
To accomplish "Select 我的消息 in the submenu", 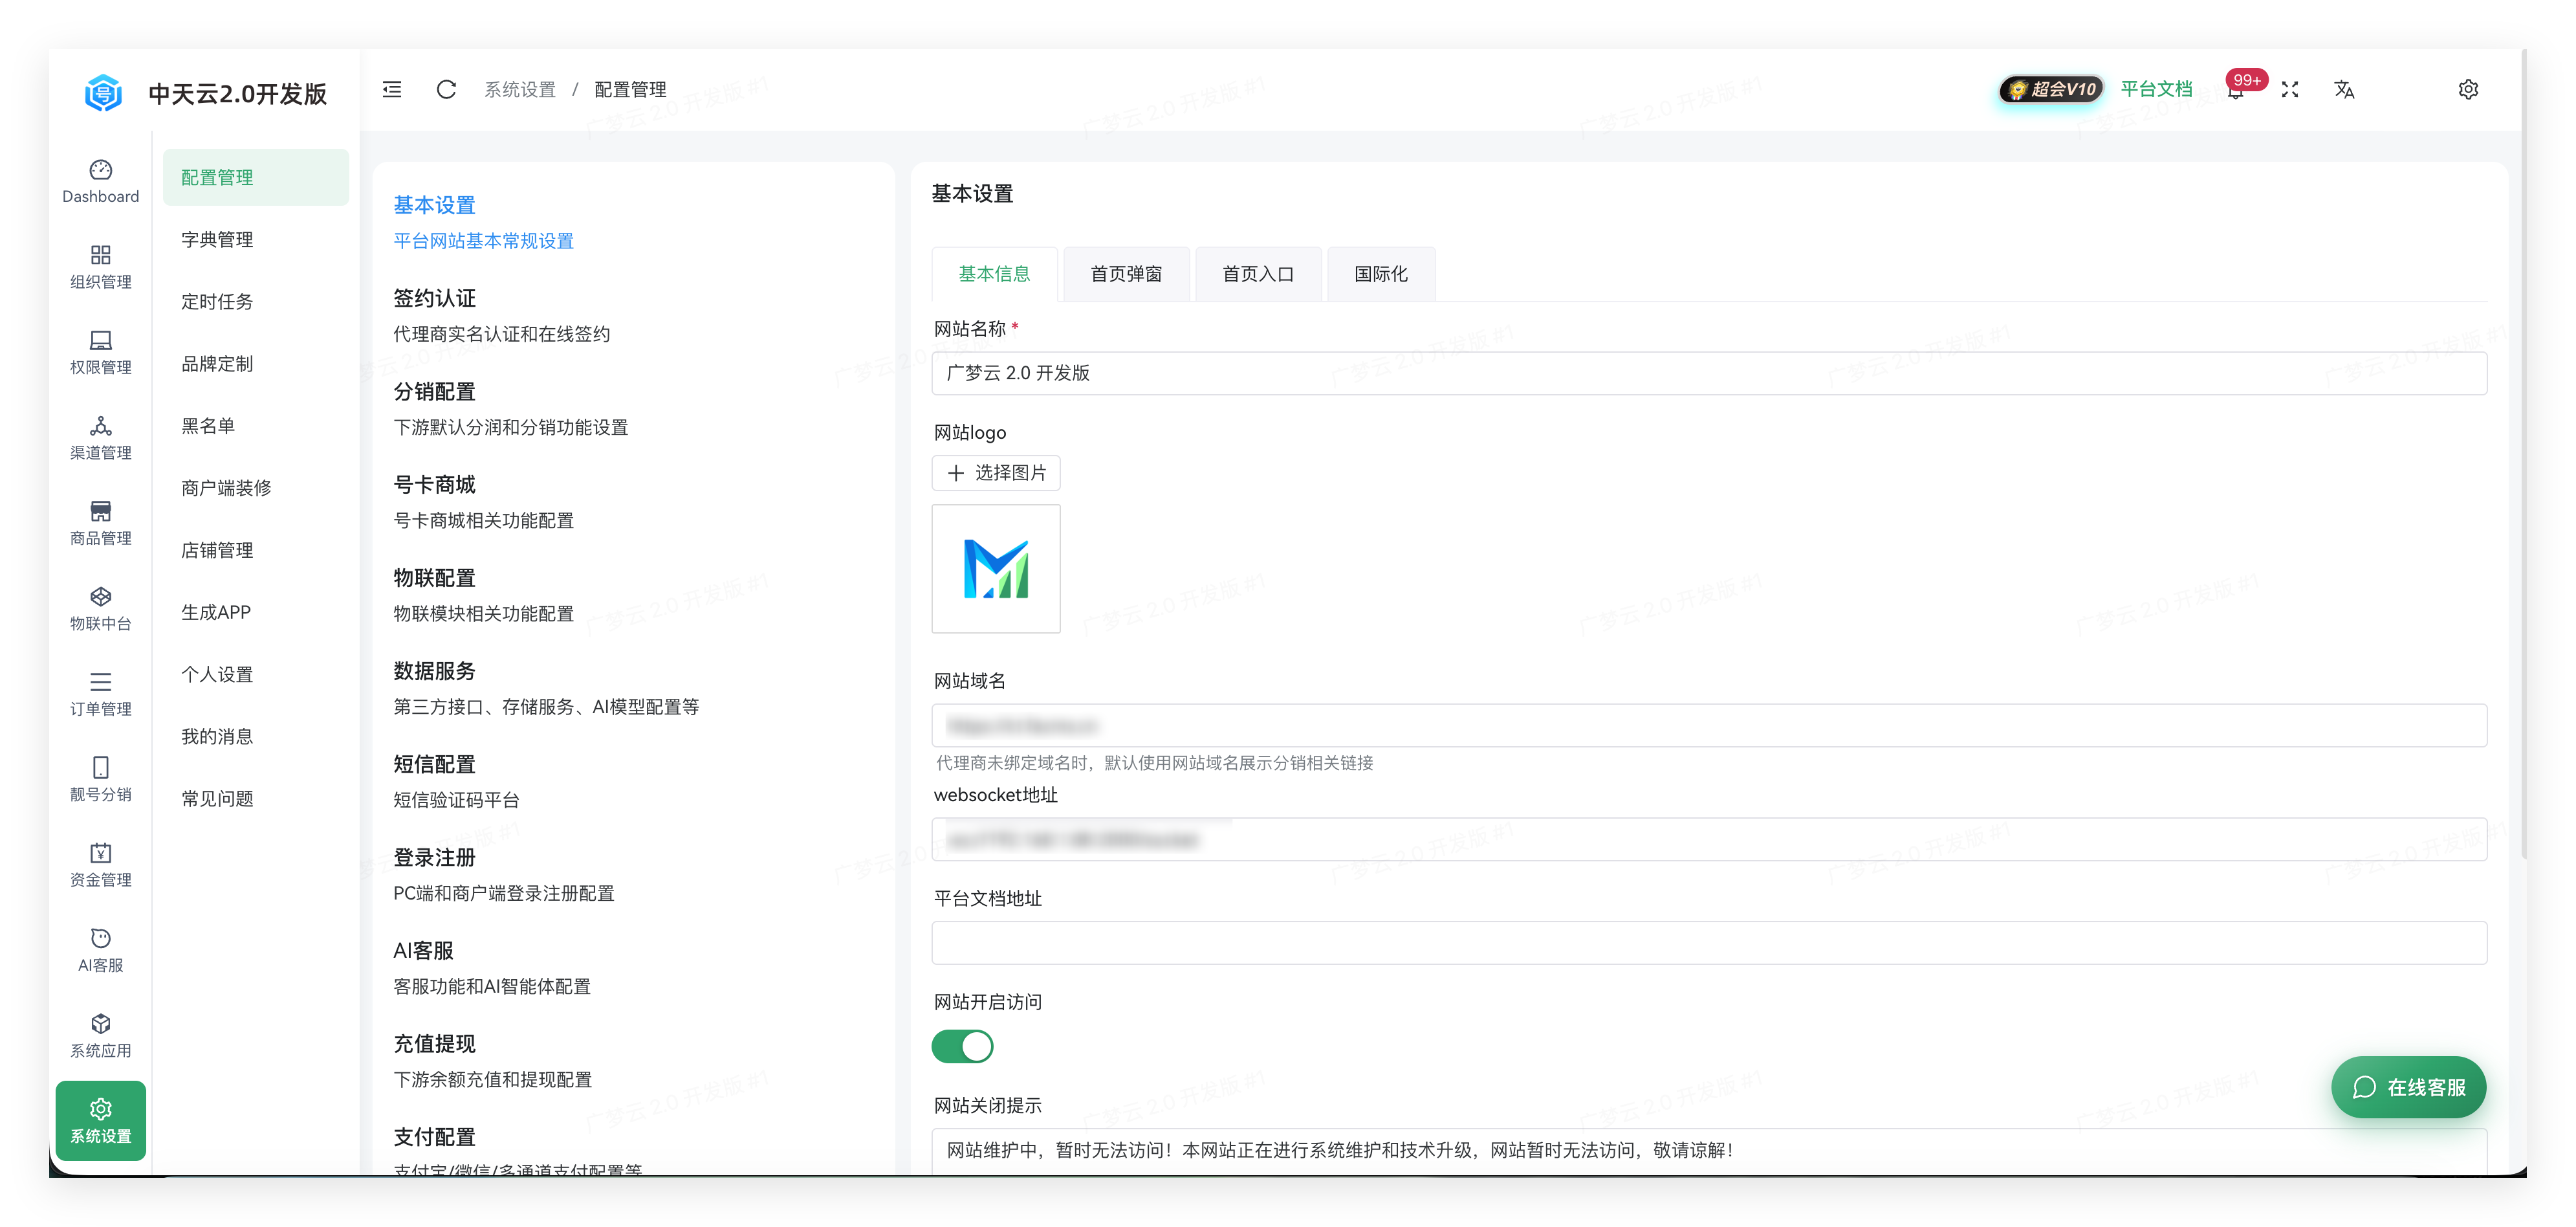I will click(256, 736).
